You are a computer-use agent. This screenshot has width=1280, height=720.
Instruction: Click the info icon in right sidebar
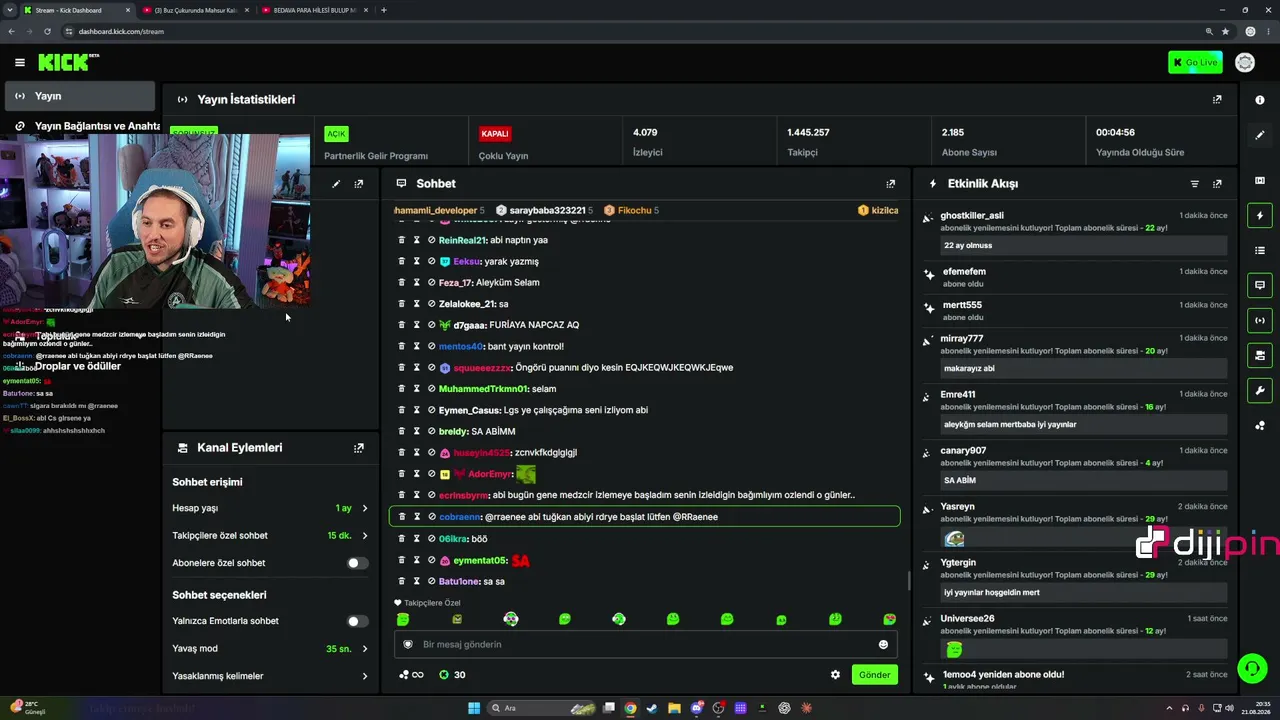coord(1260,100)
